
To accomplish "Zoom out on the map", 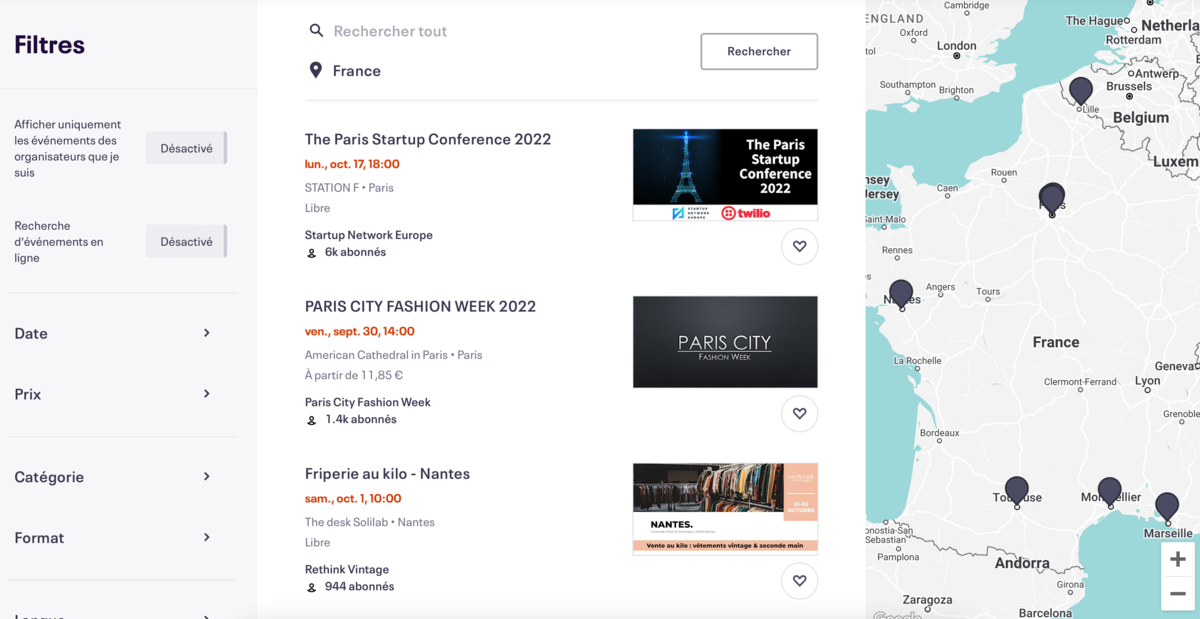I will [x=1178, y=593].
